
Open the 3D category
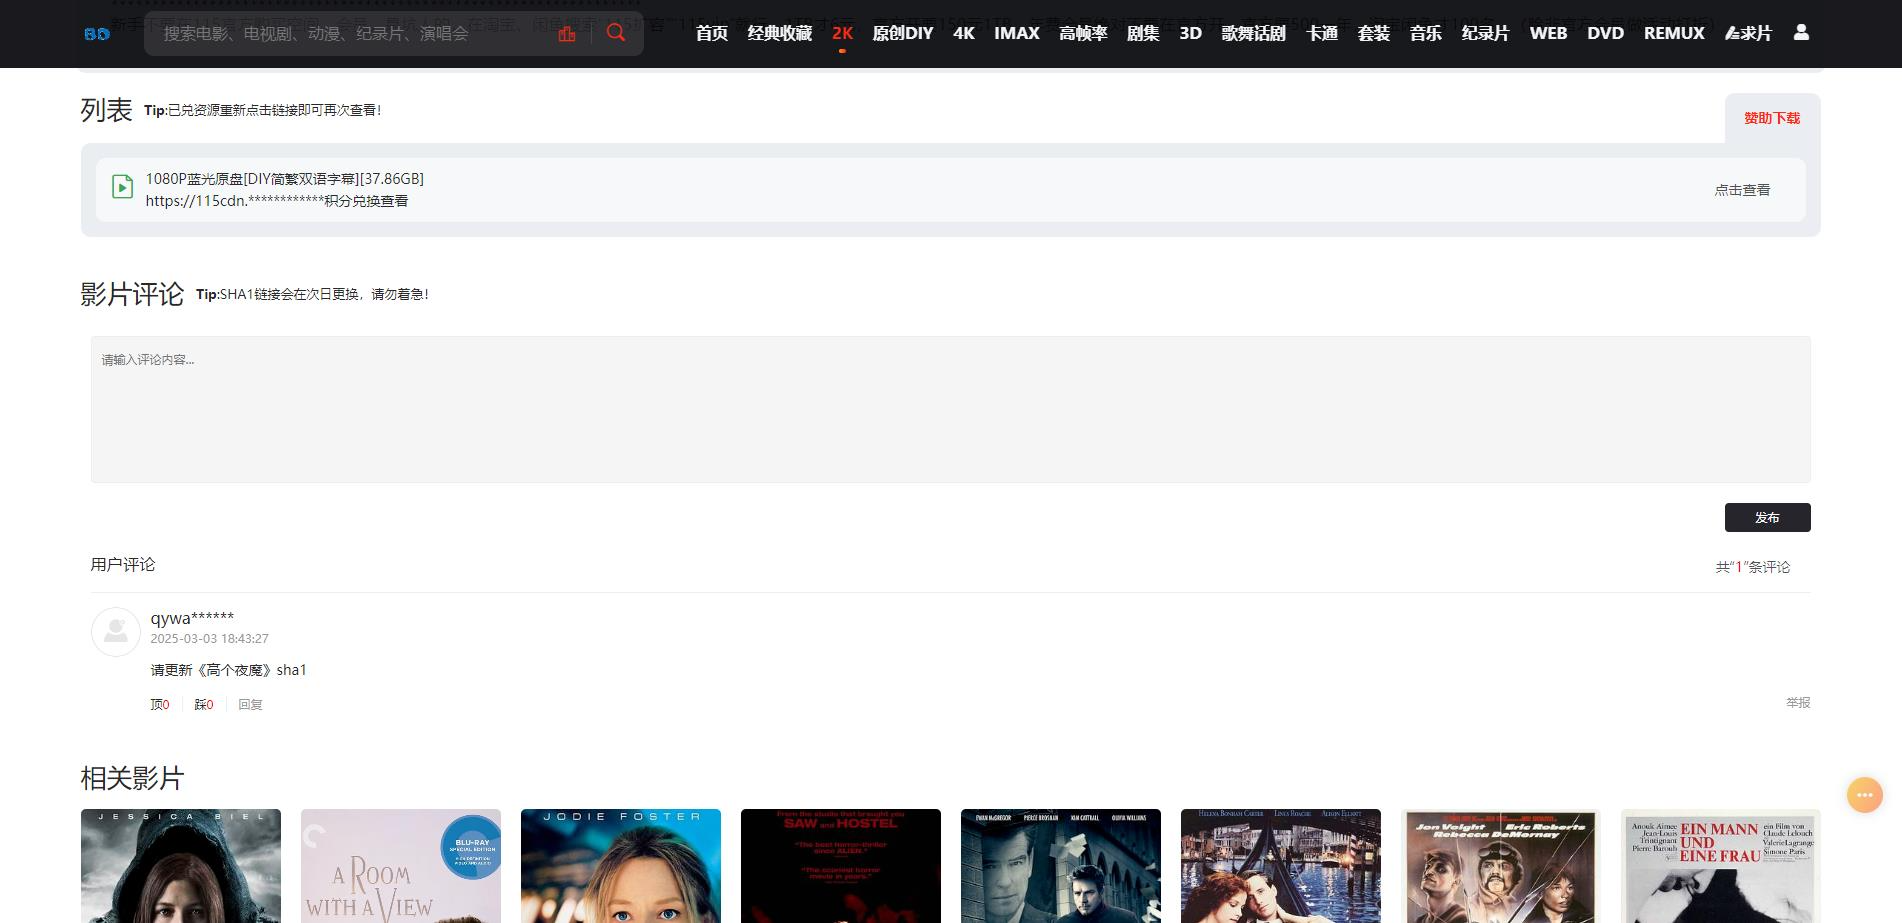[x=1190, y=33]
